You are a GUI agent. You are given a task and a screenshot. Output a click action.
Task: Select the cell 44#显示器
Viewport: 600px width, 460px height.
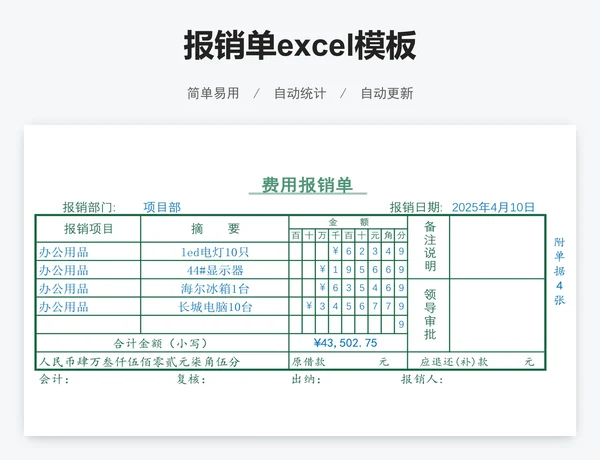[x=215, y=270]
